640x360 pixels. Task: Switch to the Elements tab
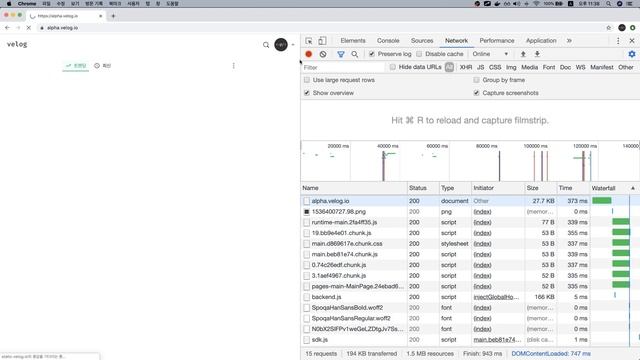pyautogui.click(x=353, y=41)
